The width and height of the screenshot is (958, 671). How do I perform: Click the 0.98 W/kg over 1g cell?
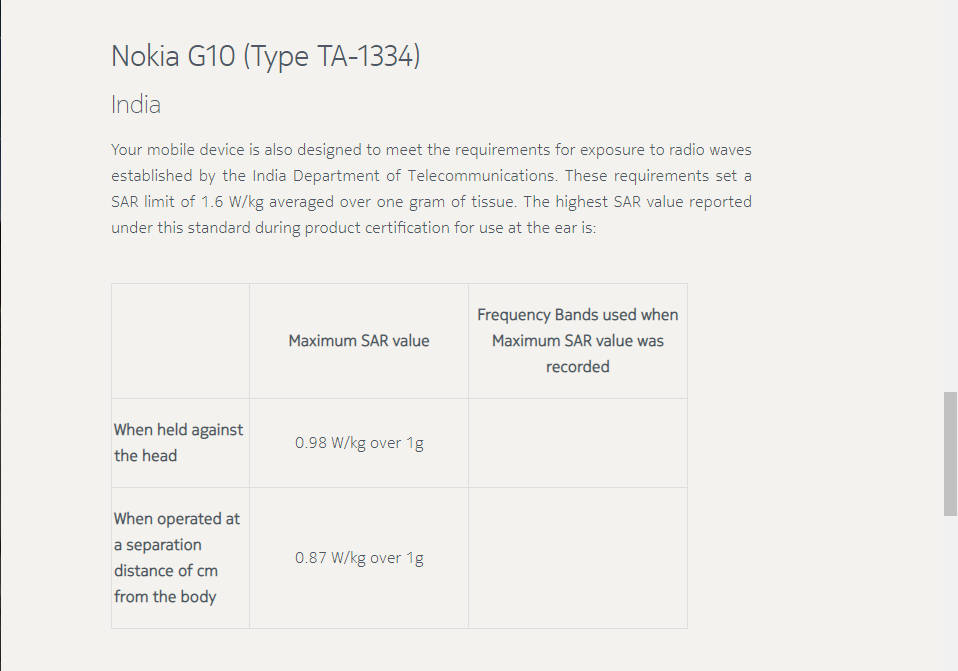pyautogui.click(x=358, y=443)
